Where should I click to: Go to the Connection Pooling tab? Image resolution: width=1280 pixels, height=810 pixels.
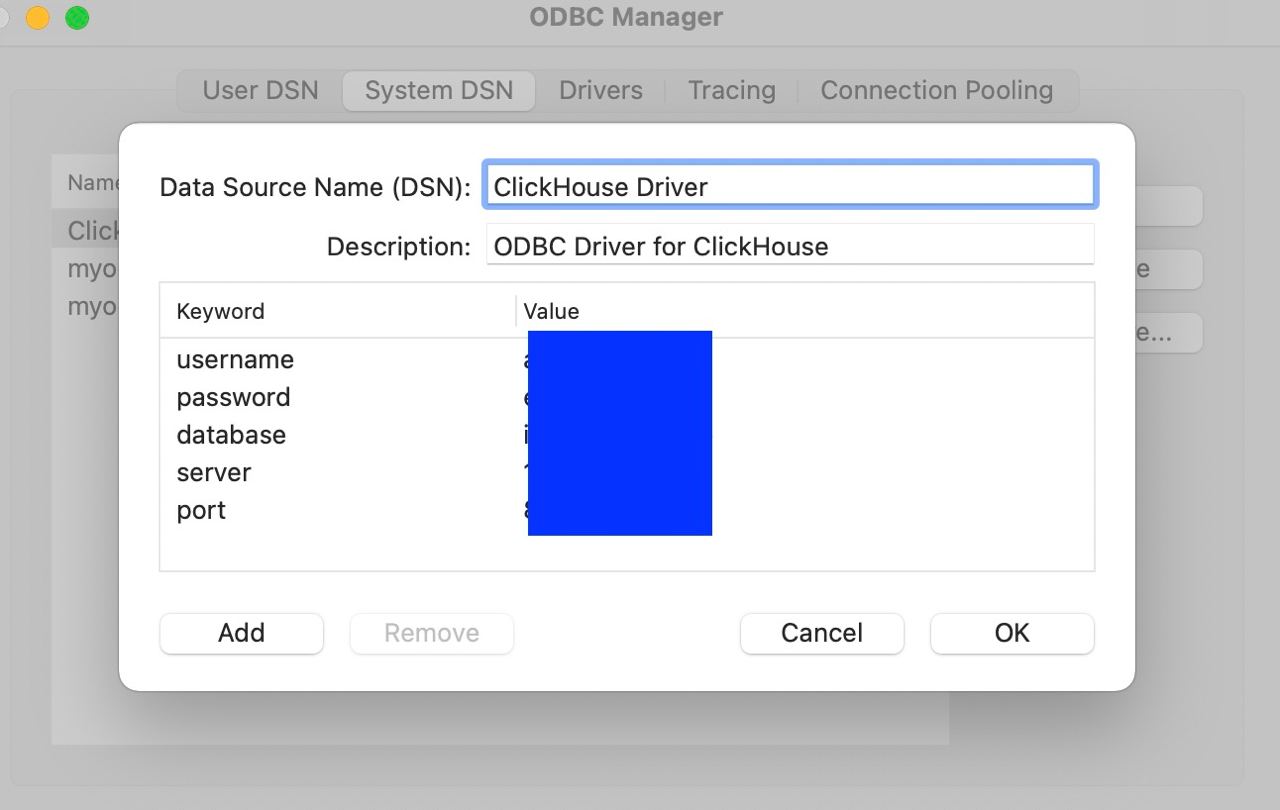point(936,90)
